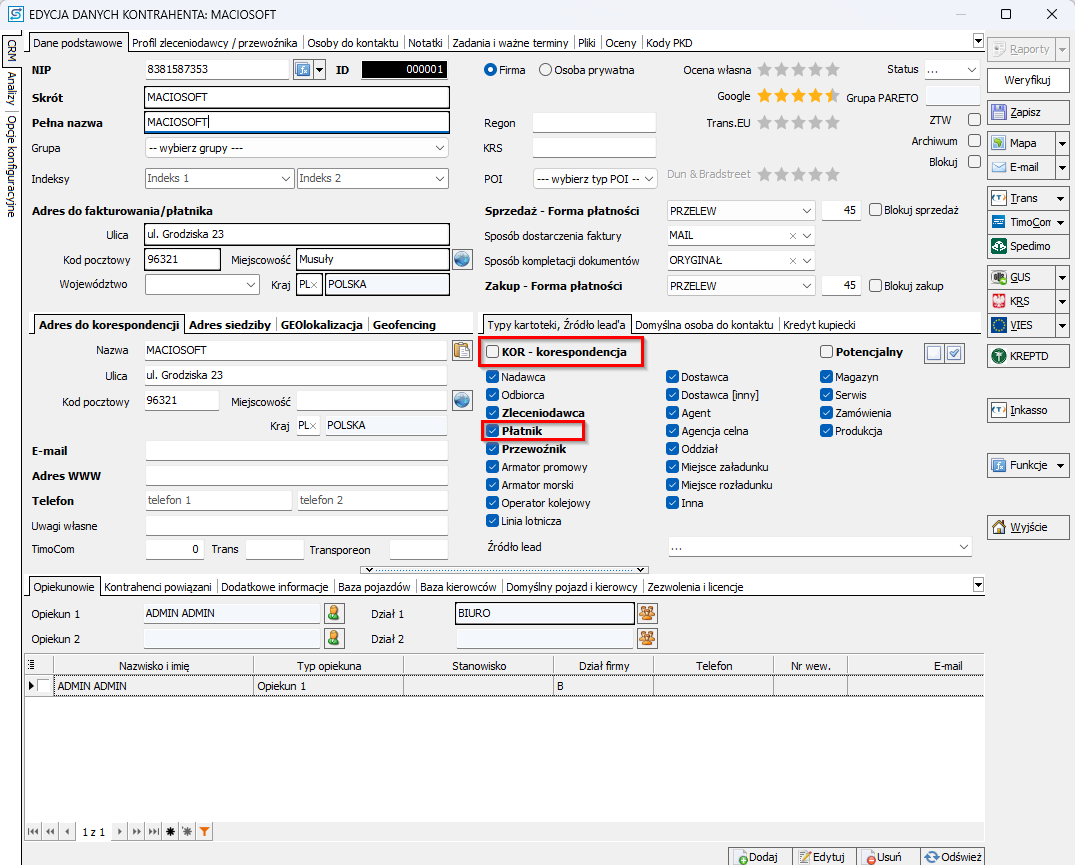Viewport: 1075px width, 865px height.
Task: Select the Osoba prywatna radio button
Action: tap(545, 70)
